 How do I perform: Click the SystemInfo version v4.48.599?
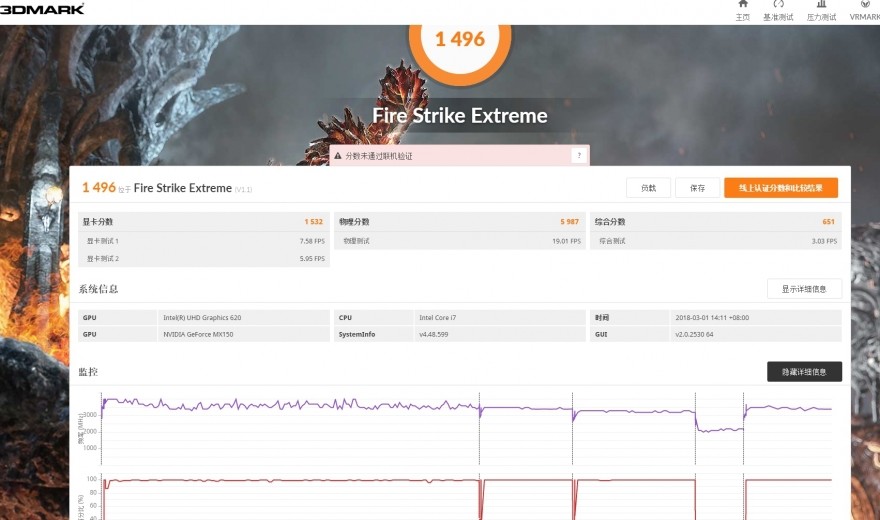coord(433,334)
